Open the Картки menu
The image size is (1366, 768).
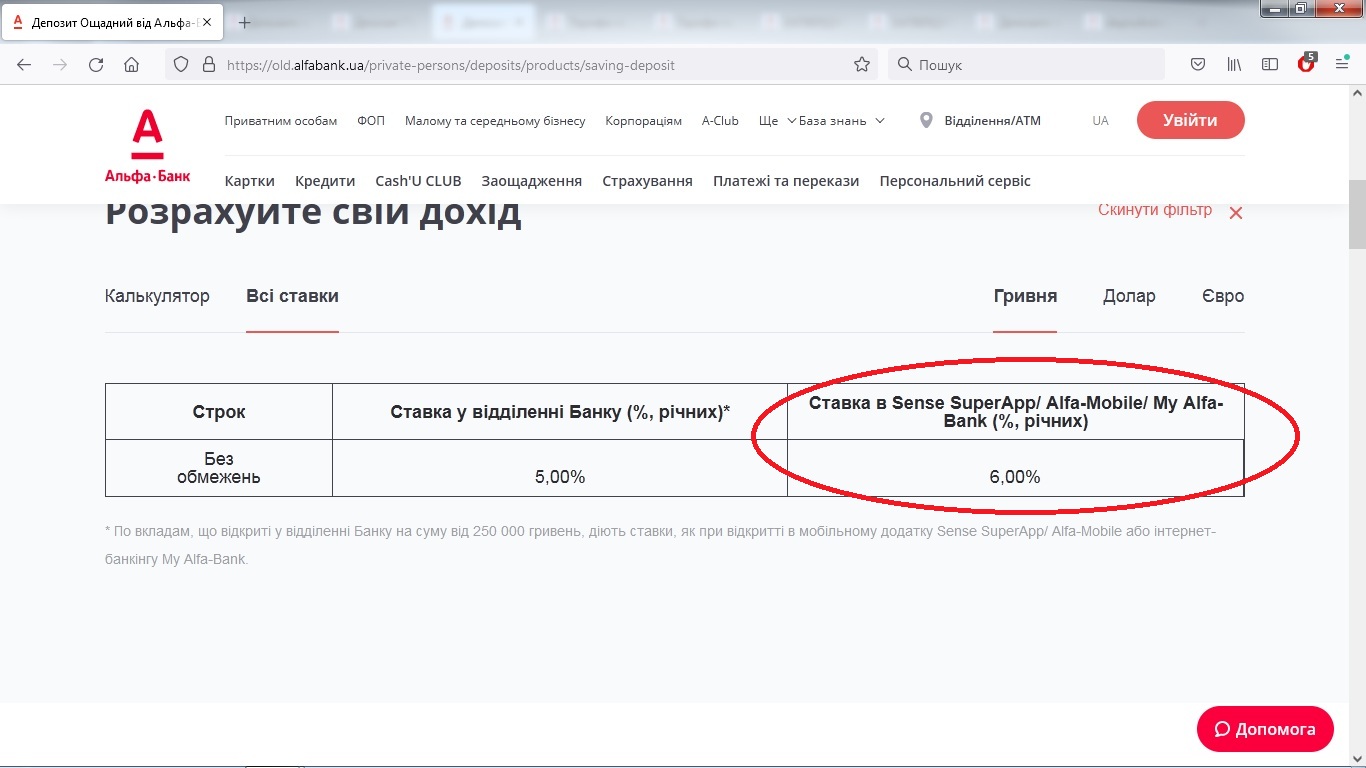(x=250, y=181)
